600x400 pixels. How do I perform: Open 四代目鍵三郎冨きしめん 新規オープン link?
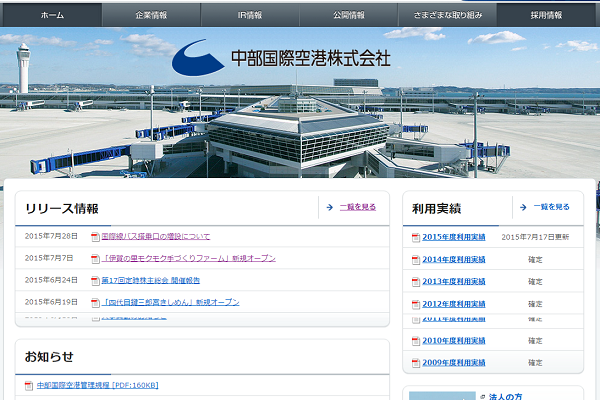171,302
